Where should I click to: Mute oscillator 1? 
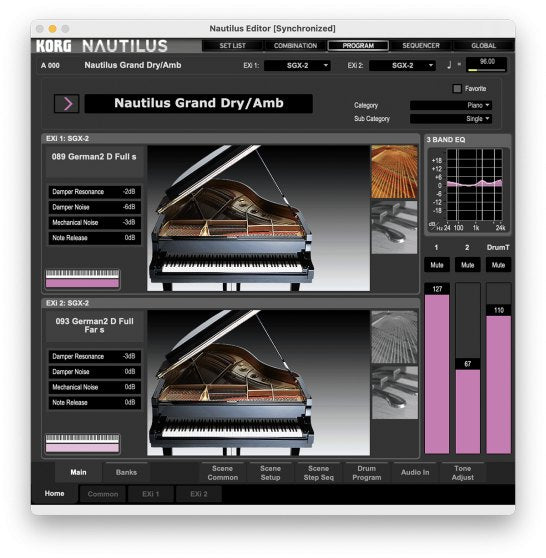[x=437, y=265]
